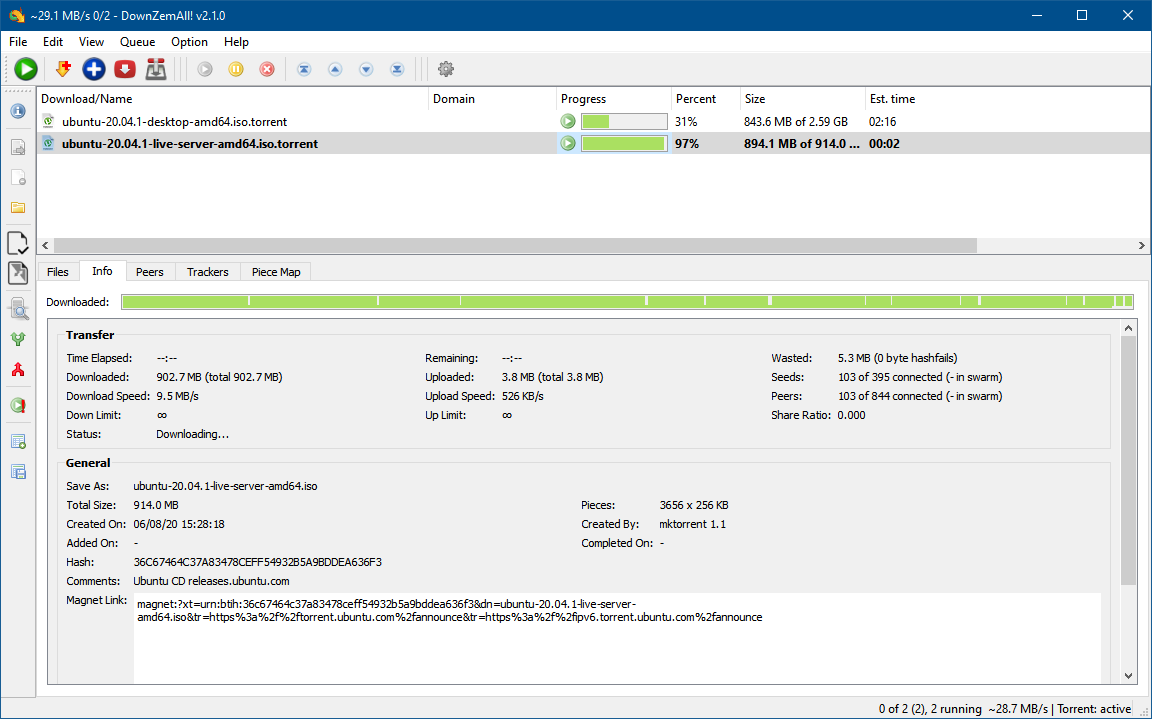This screenshot has height=719, width=1152.
Task: Click inside the Magnet Link text box
Action: coord(617,637)
